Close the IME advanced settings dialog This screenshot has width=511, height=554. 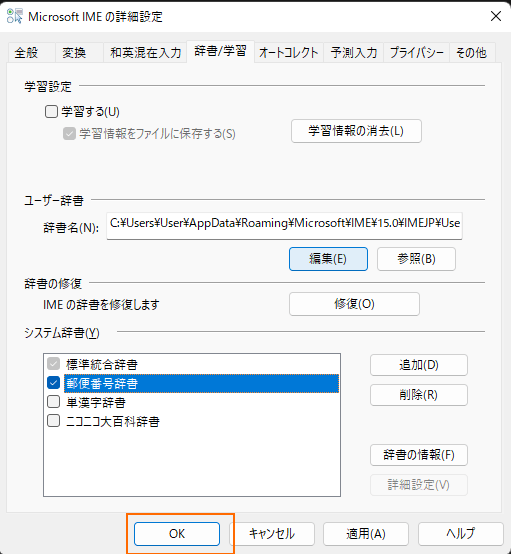(496, 16)
